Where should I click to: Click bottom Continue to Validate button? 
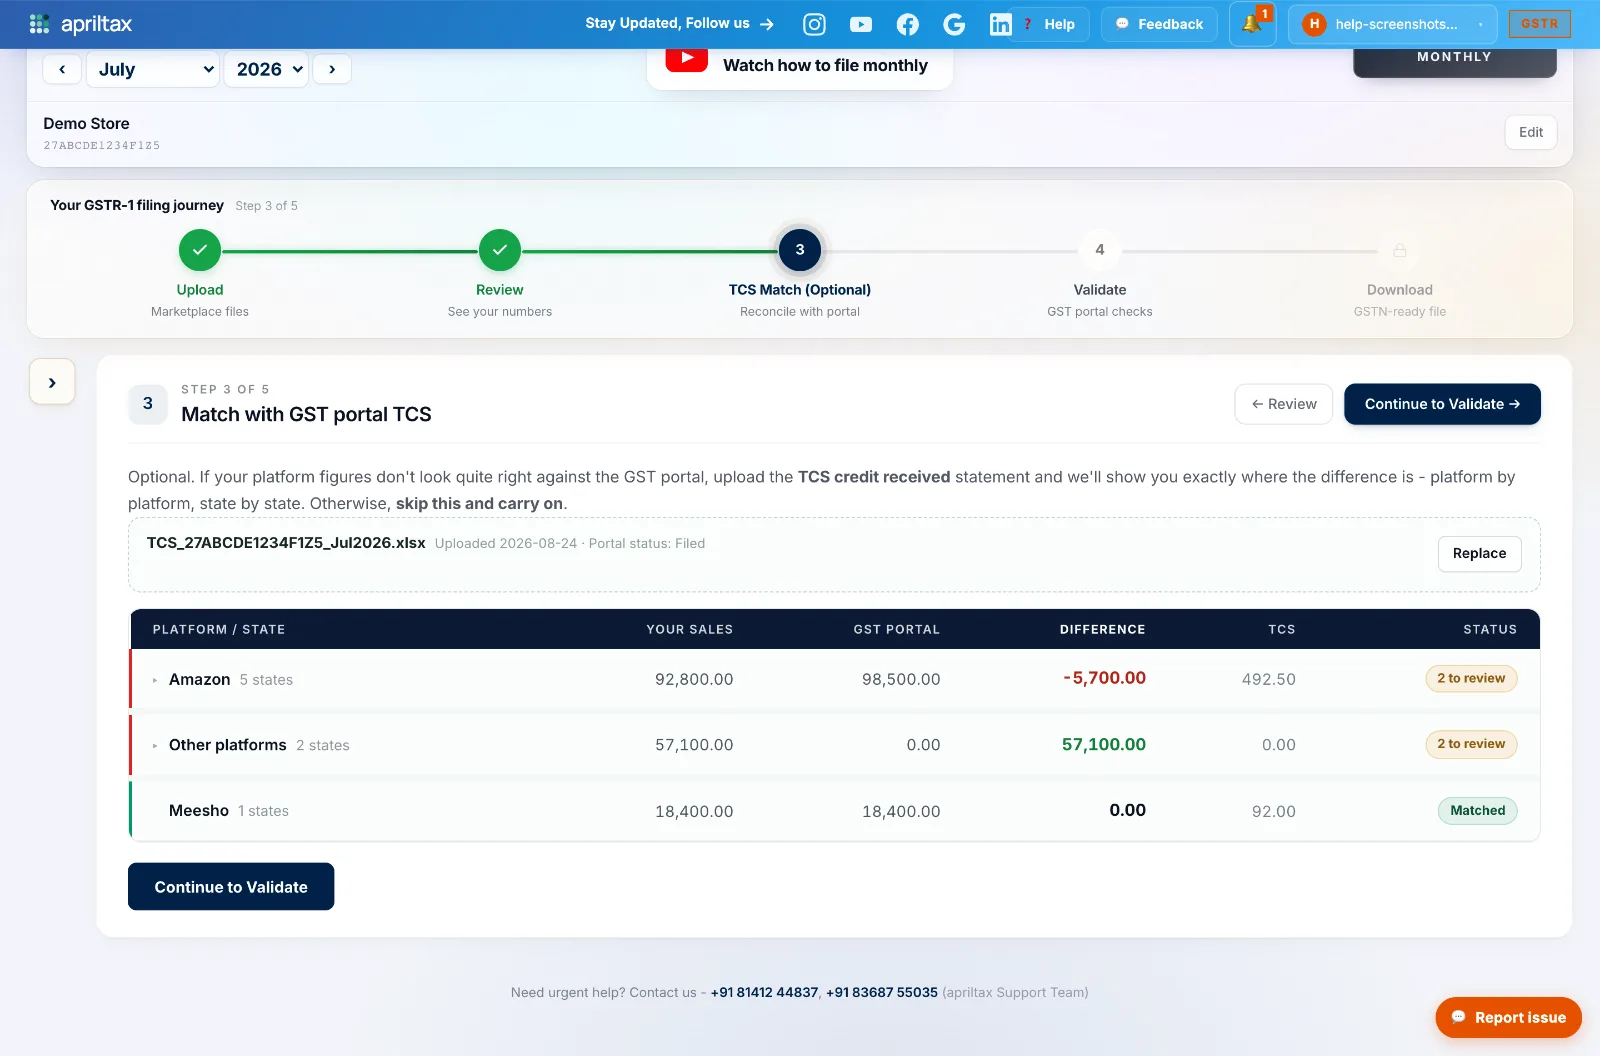(x=231, y=887)
